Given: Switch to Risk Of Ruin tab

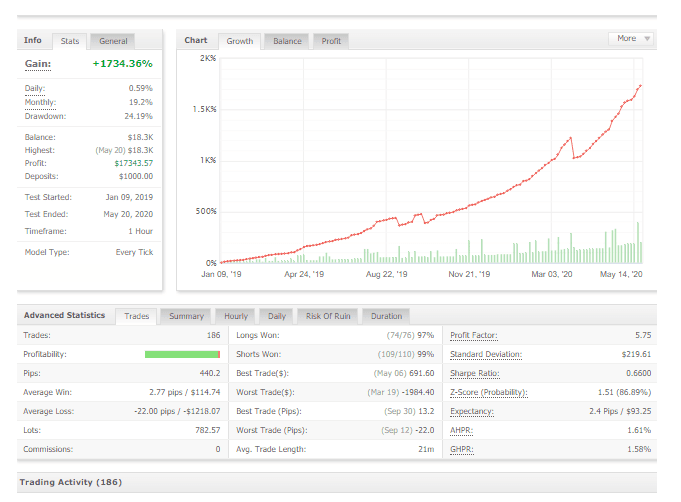Looking at the screenshot, I should (328, 316).
